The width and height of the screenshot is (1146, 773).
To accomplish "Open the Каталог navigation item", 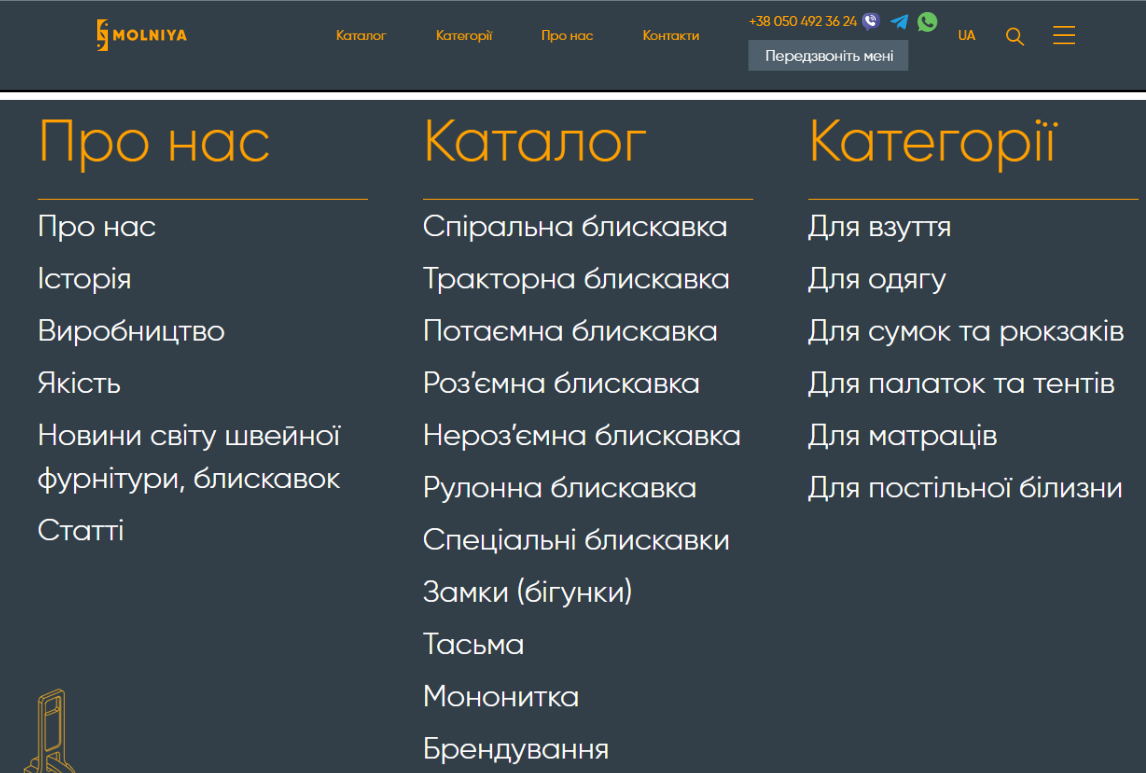I will [361, 35].
